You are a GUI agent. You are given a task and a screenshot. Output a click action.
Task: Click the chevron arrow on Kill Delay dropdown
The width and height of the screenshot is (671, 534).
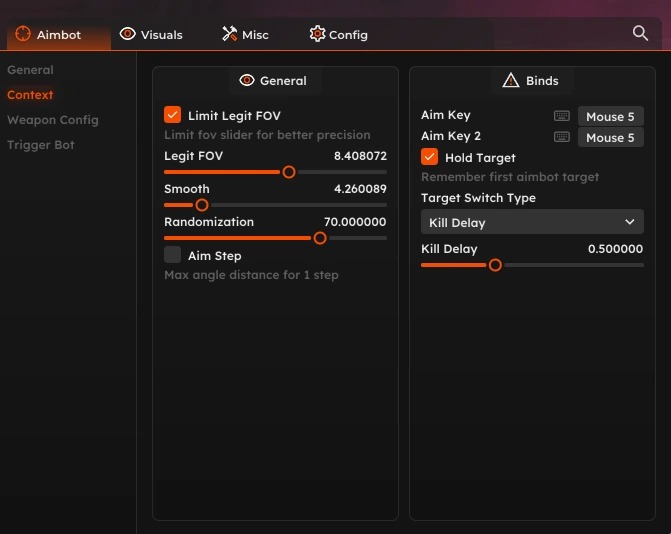point(629,222)
